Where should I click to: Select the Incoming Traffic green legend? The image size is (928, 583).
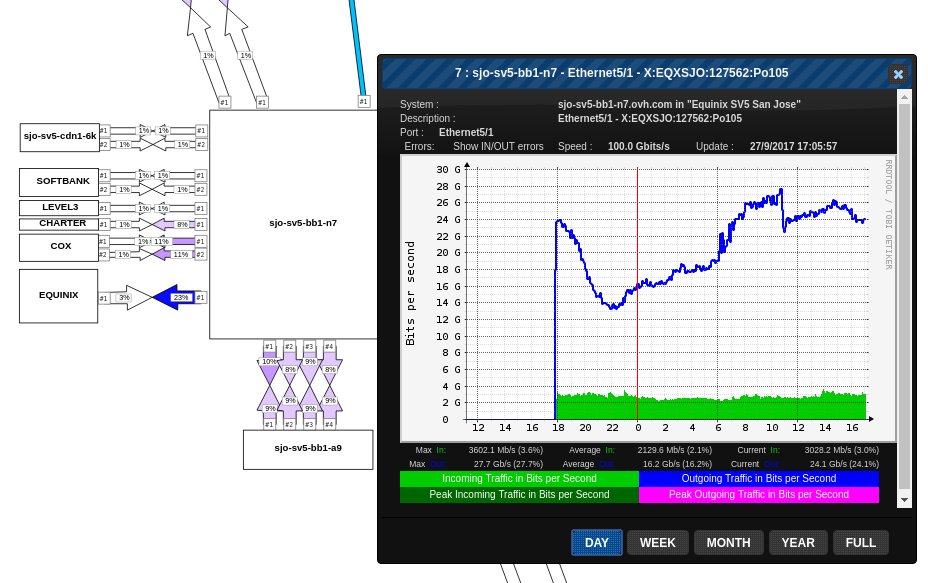coord(519,478)
